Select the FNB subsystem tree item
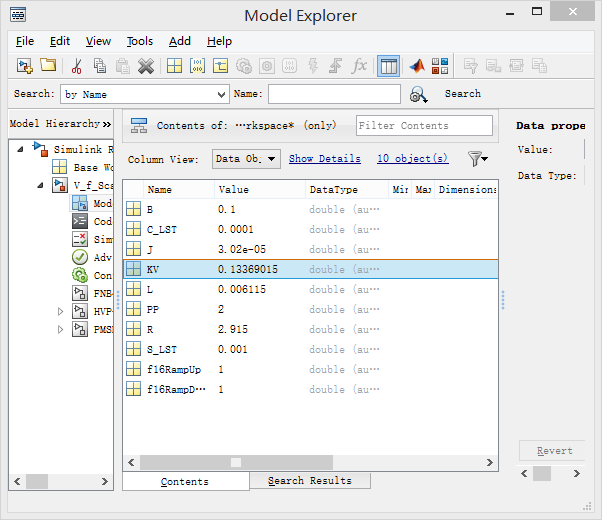 click(92, 293)
